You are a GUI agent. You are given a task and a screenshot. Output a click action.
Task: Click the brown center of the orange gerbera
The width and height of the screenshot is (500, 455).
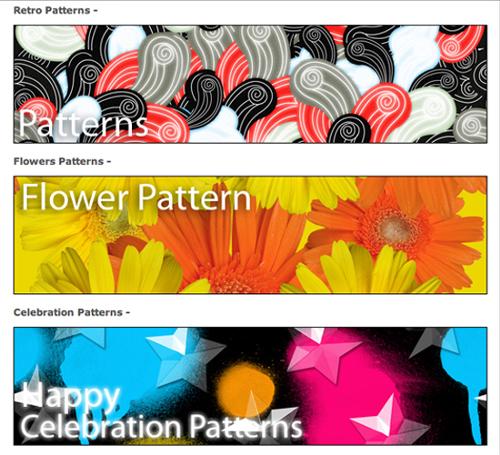[x=396, y=229]
